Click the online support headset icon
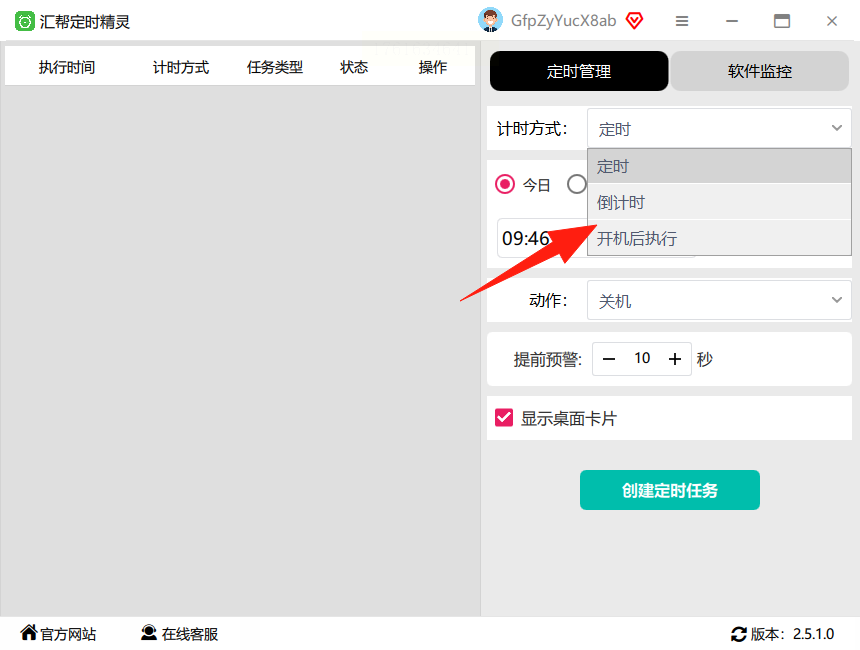This screenshot has width=860, height=650. tap(149, 632)
